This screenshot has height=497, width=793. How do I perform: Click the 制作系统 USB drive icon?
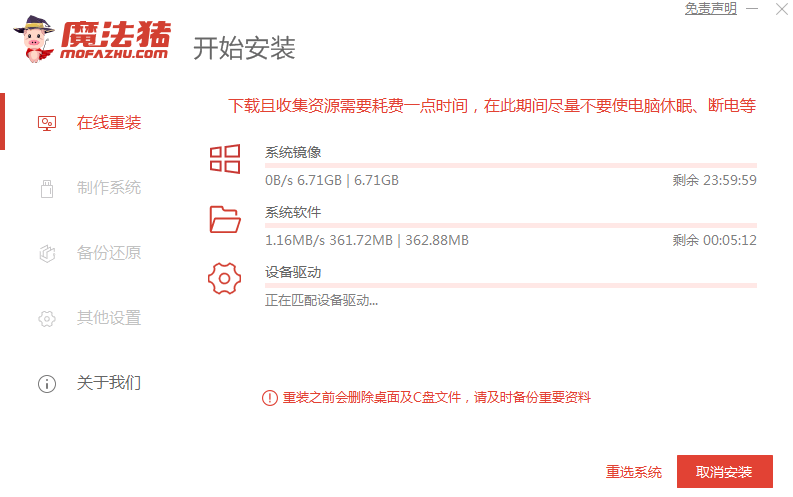click(47, 188)
